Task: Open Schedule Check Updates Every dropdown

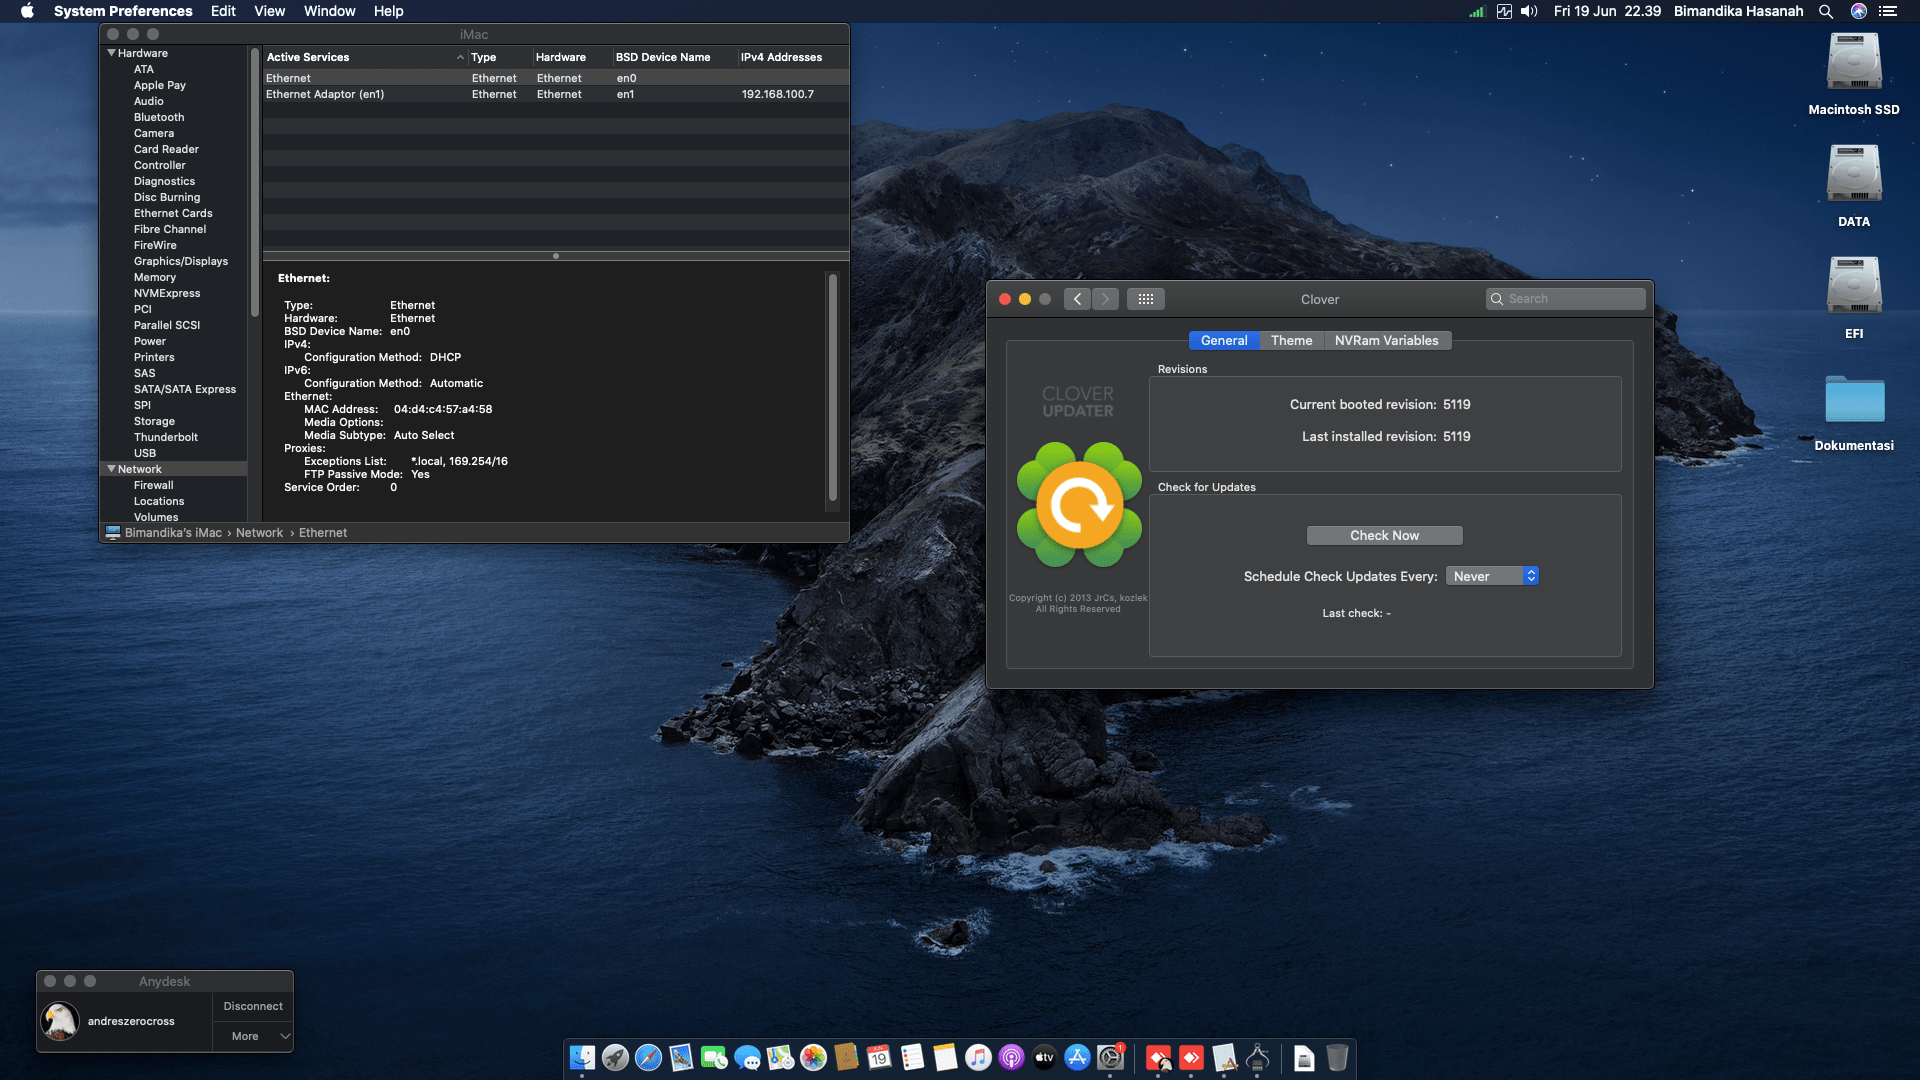Action: point(1492,576)
